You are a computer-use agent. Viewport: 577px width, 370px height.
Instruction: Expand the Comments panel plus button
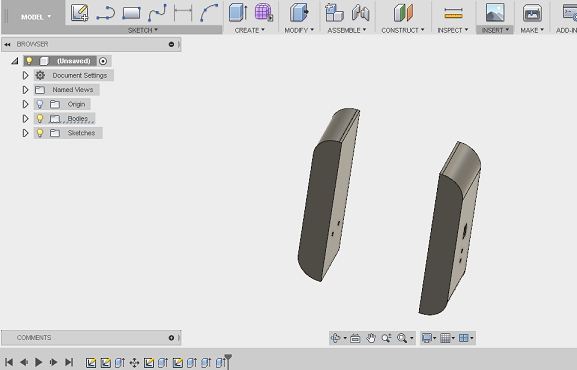pos(171,338)
